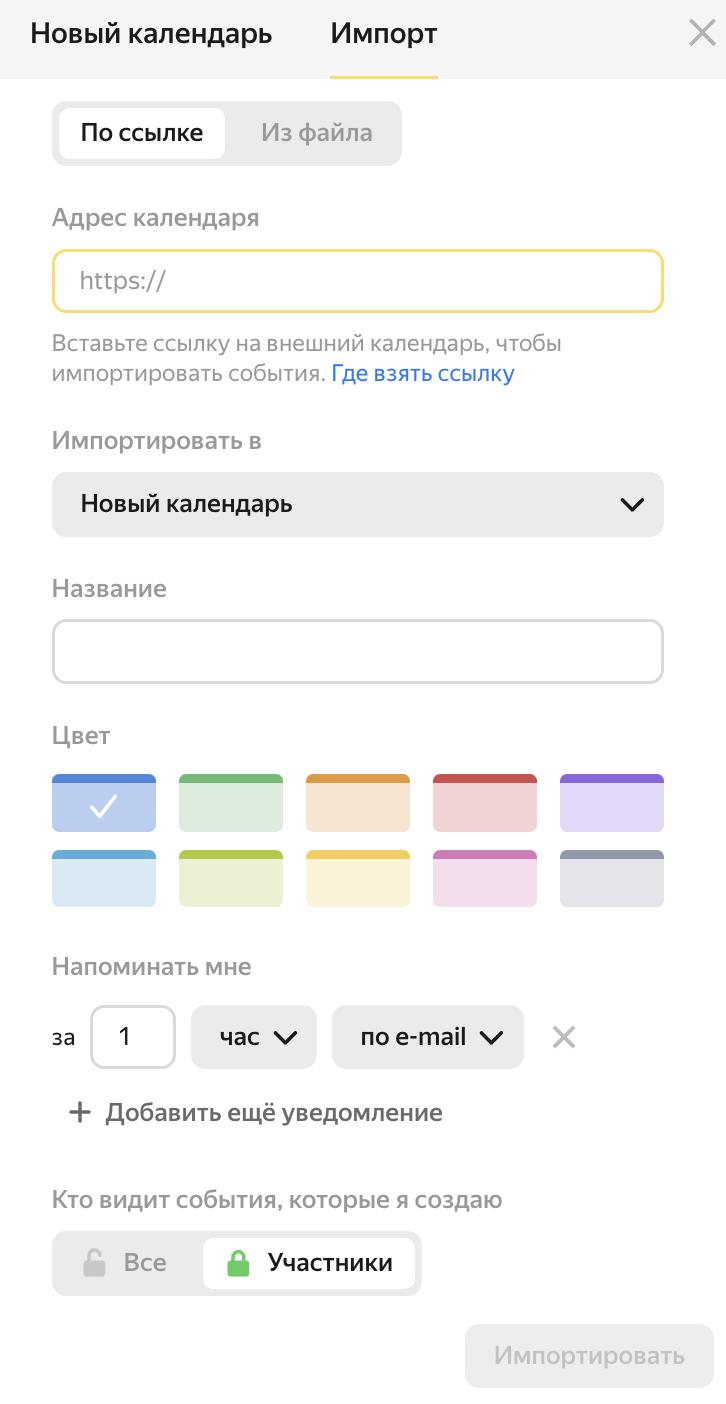726x1404 pixels.
Task: Click the Название calendar name field
Action: pyautogui.click(x=357, y=652)
